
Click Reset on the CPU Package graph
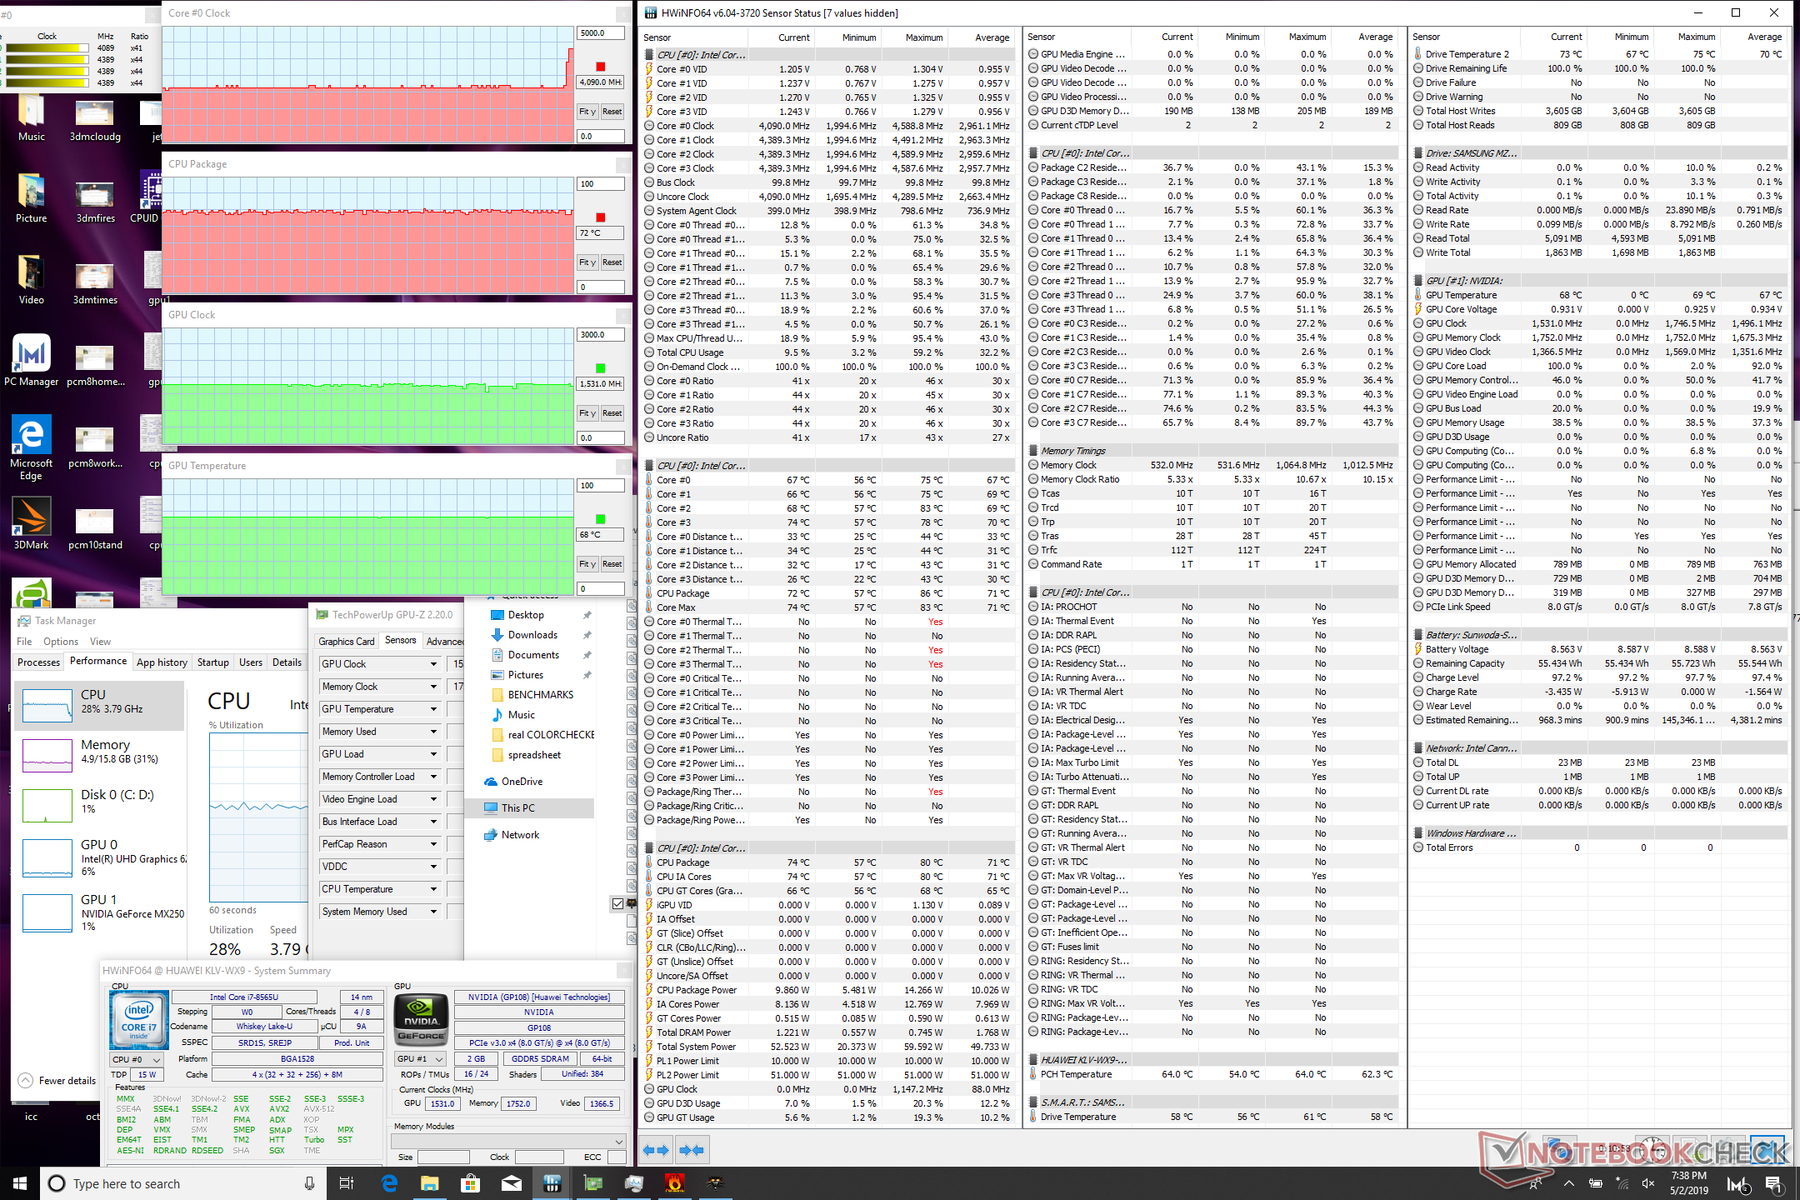(x=612, y=262)
